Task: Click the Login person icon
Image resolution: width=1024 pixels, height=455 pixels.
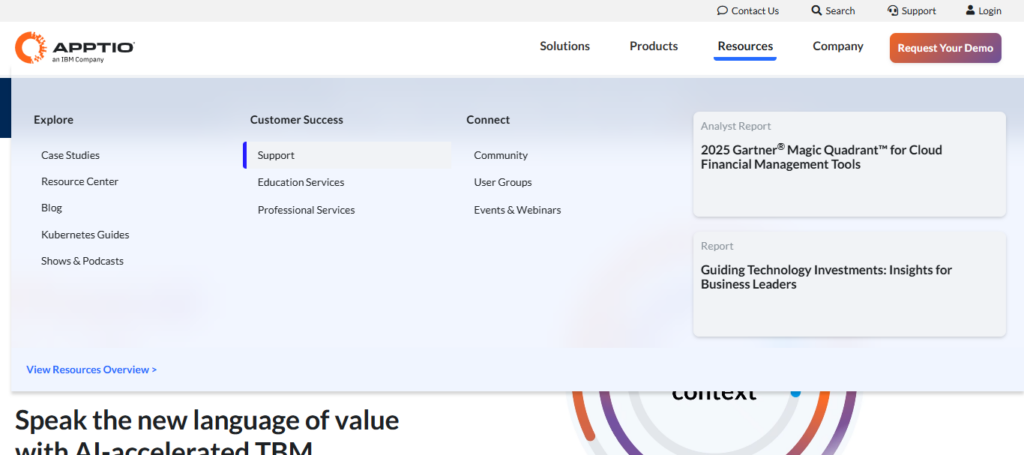Action: click(x=970, y=10)
